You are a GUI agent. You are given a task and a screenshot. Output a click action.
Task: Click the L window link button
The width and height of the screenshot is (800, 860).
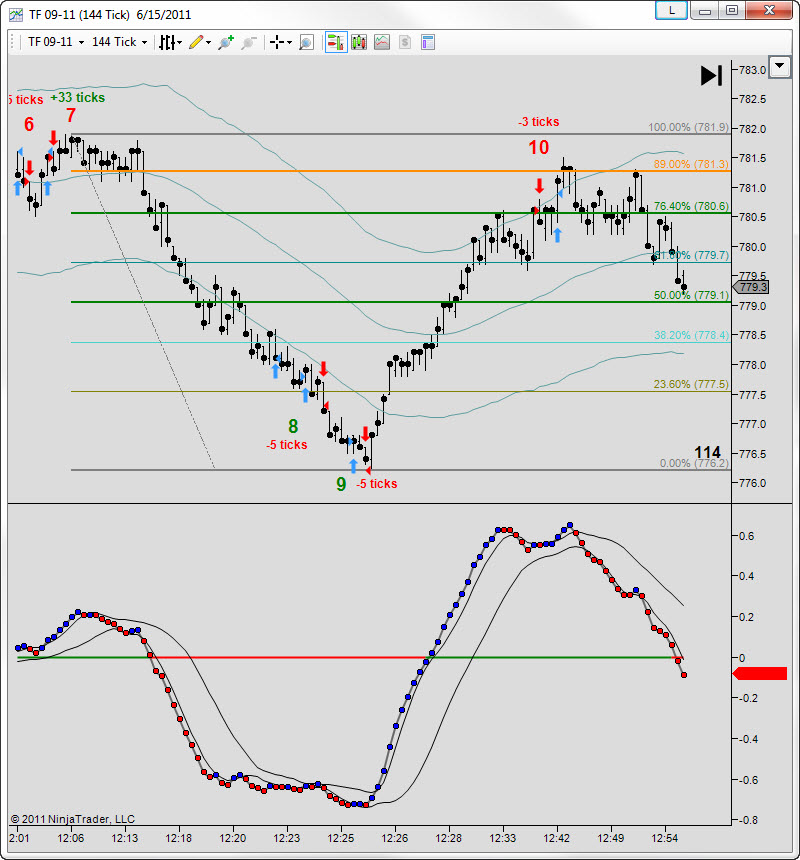pos(671,10)
